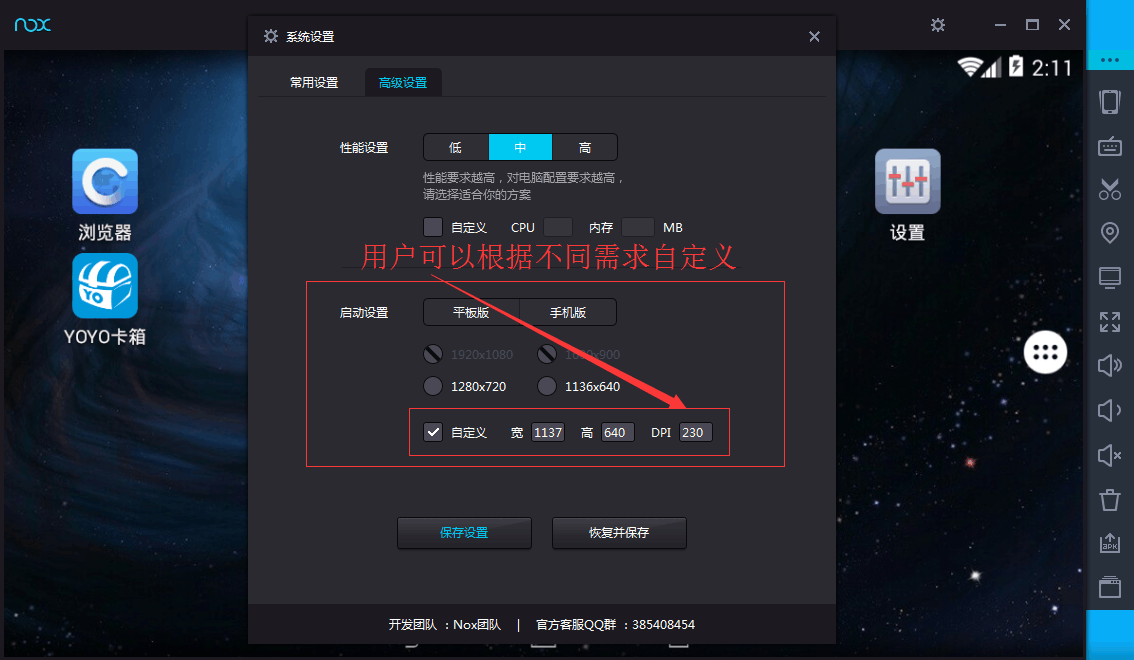Select the 1136x640 resolution option
1134x660 pixels.
(x=547, y=386)
